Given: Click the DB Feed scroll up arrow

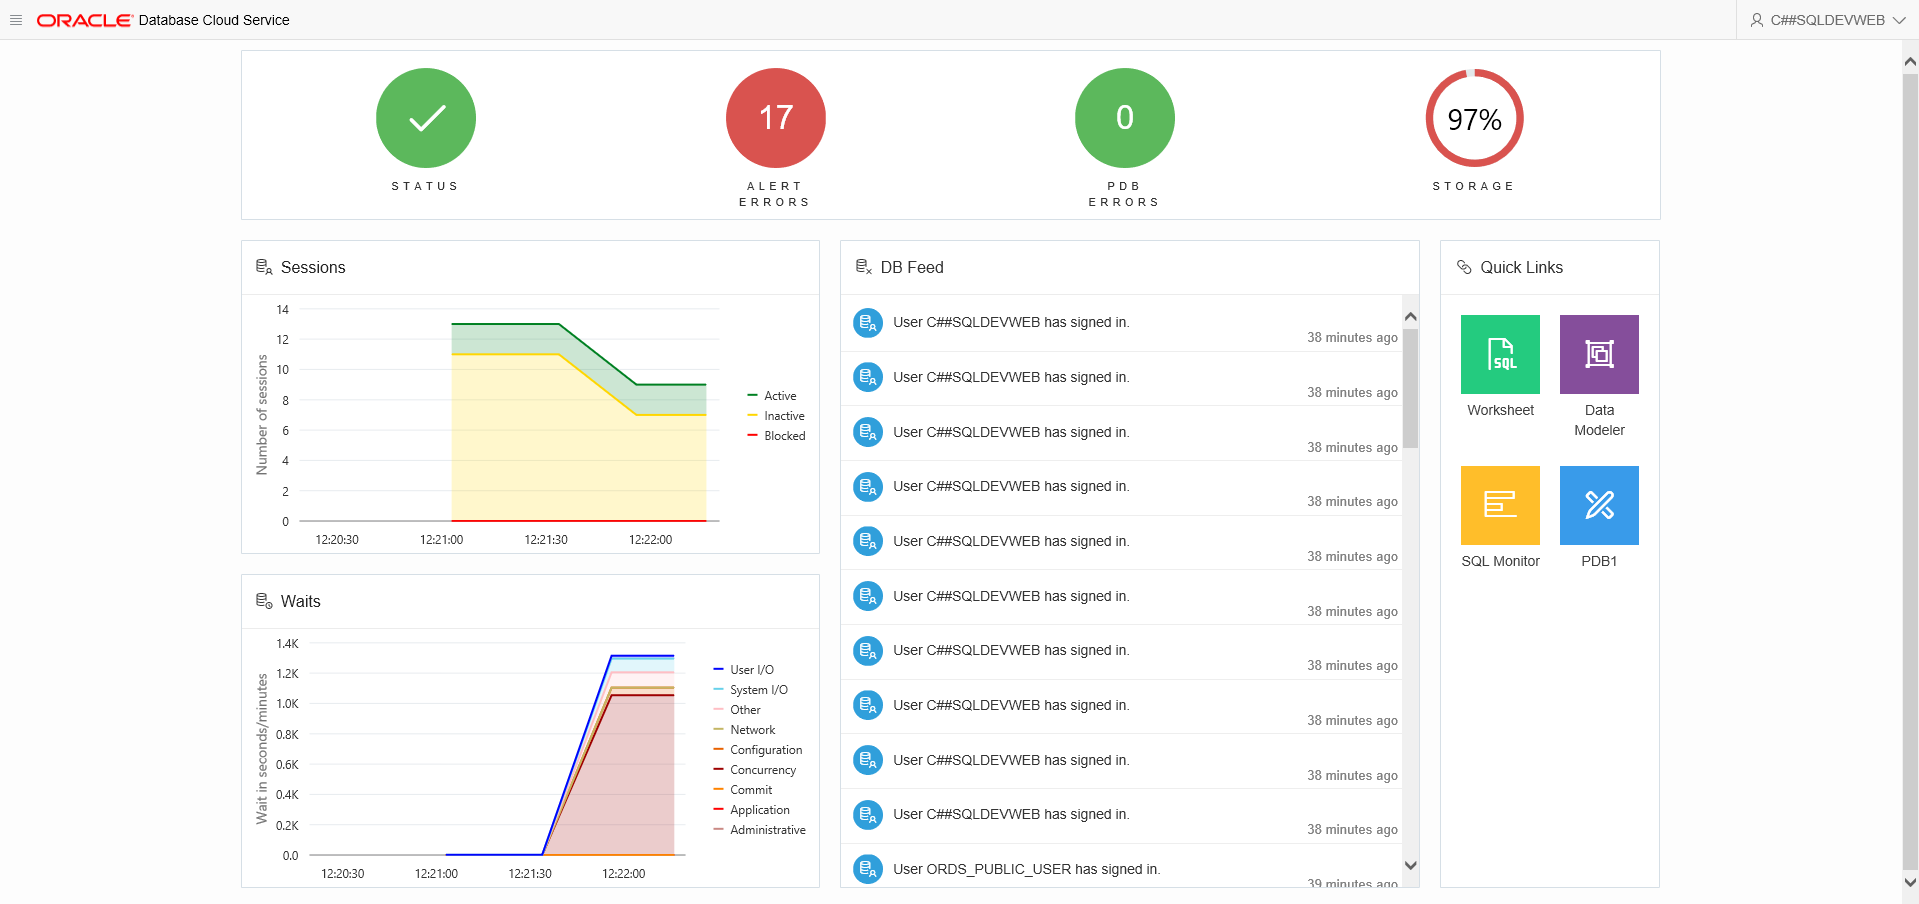Looking at the screenshot, I should tap(1410, 317).
